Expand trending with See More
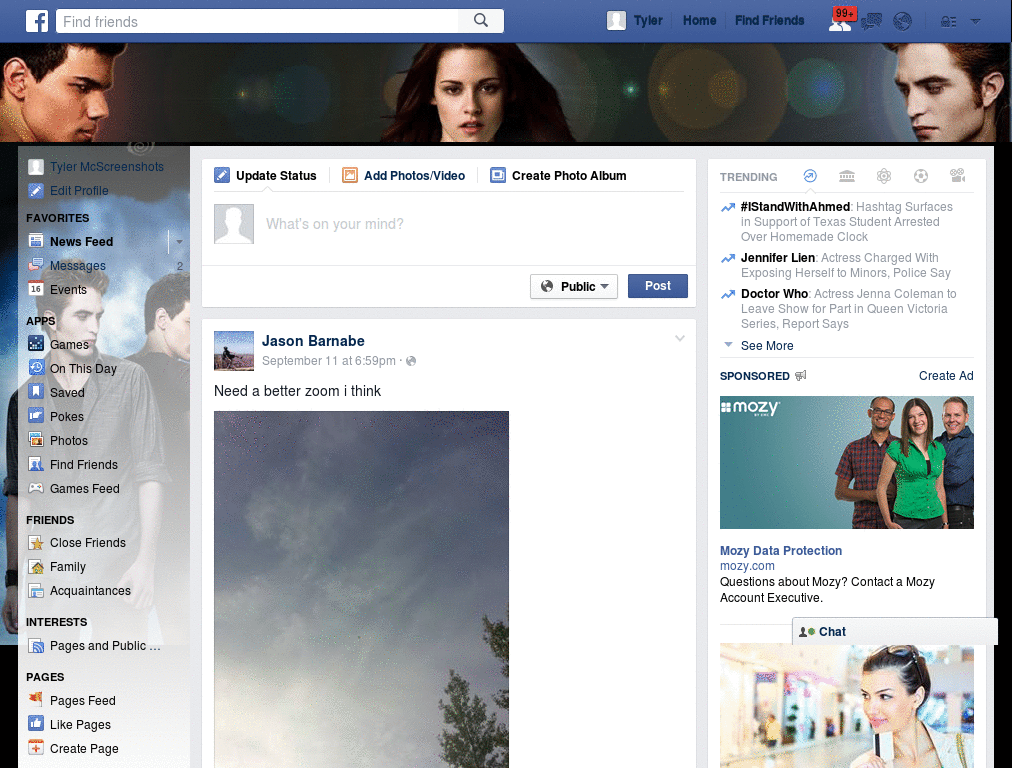Screen dimensions: 1024x768 point(767,345)
